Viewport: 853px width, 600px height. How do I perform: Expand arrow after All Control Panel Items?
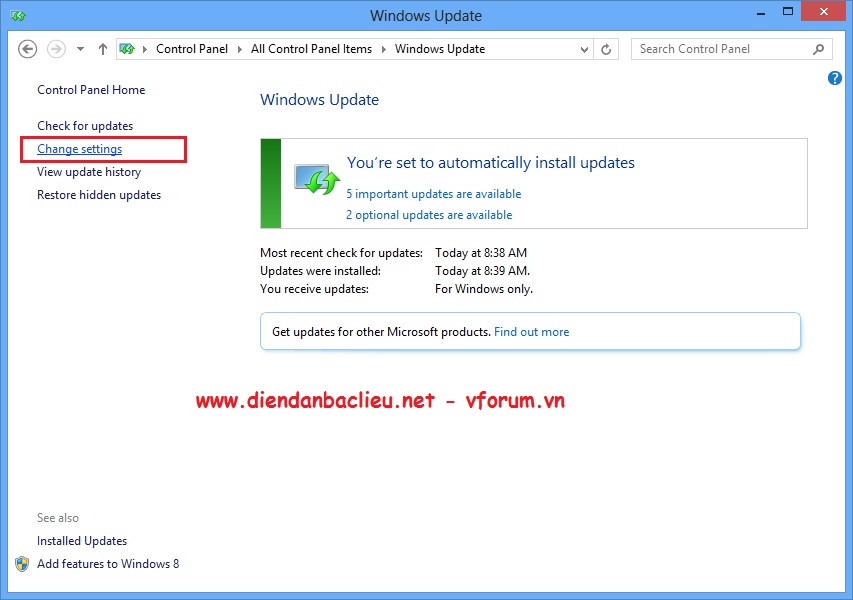pyautogui.click(x=384, y=49)
